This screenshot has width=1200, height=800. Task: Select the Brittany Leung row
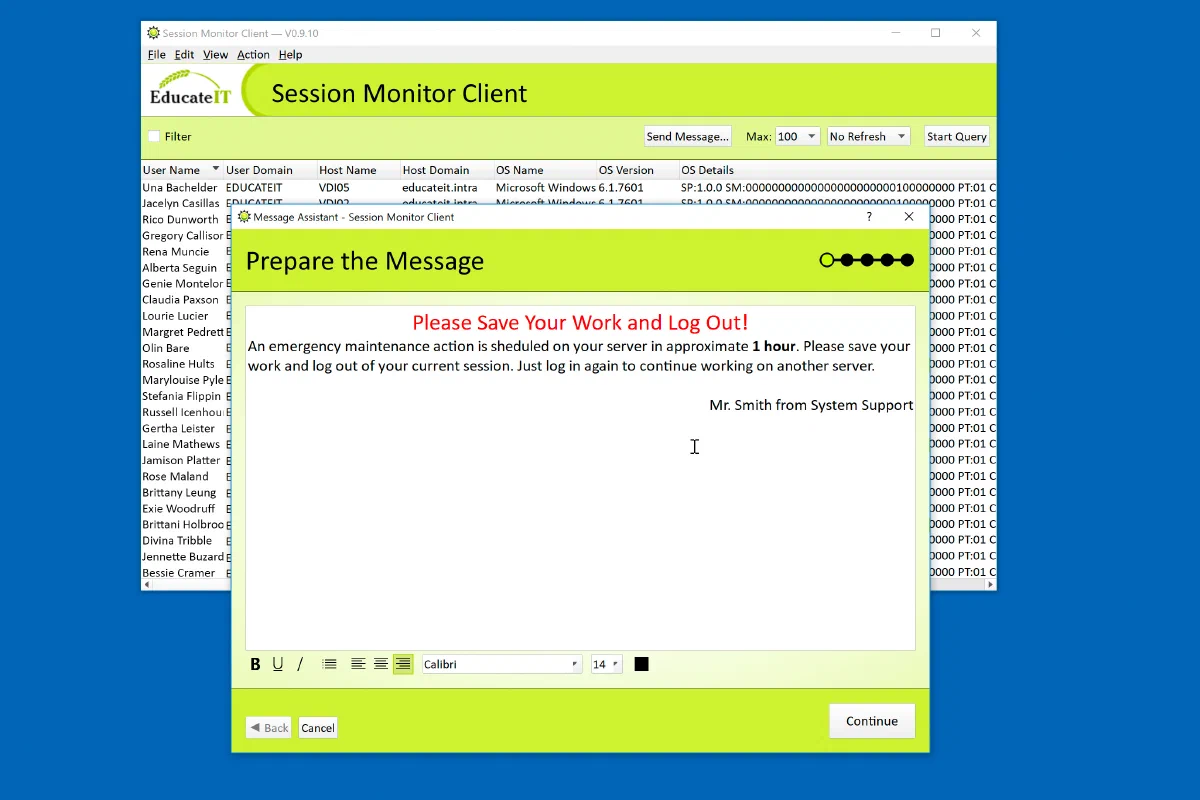186,492
